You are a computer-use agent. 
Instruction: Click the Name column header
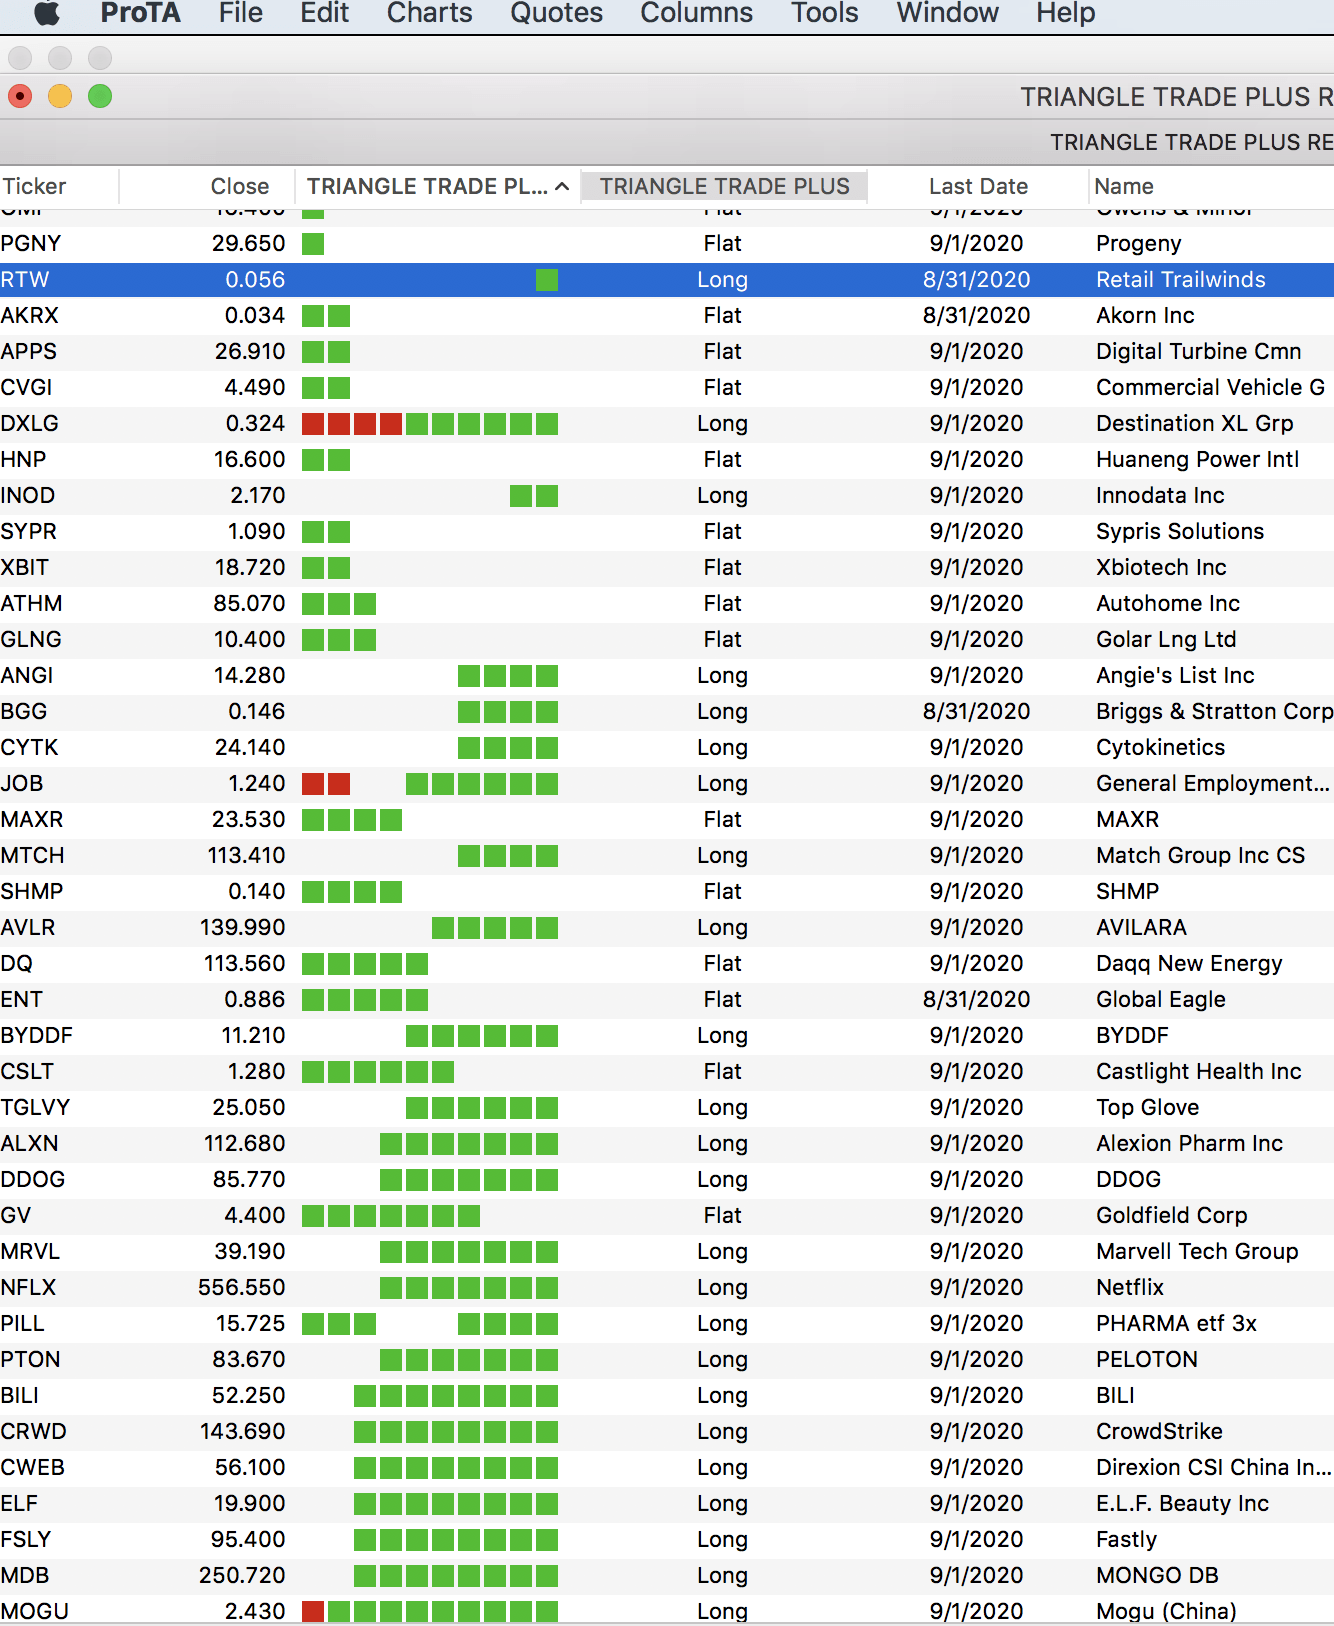pos(1123,187)
